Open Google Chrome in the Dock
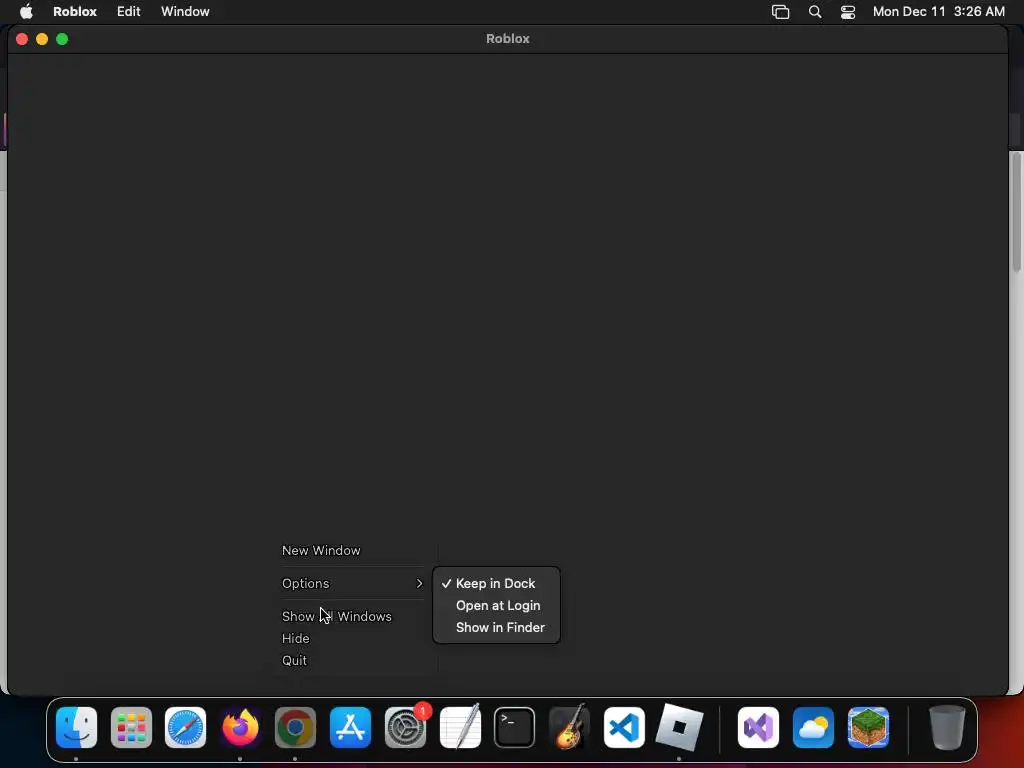This screenshot has height=768, width=1024. click(x=295, y=727)
